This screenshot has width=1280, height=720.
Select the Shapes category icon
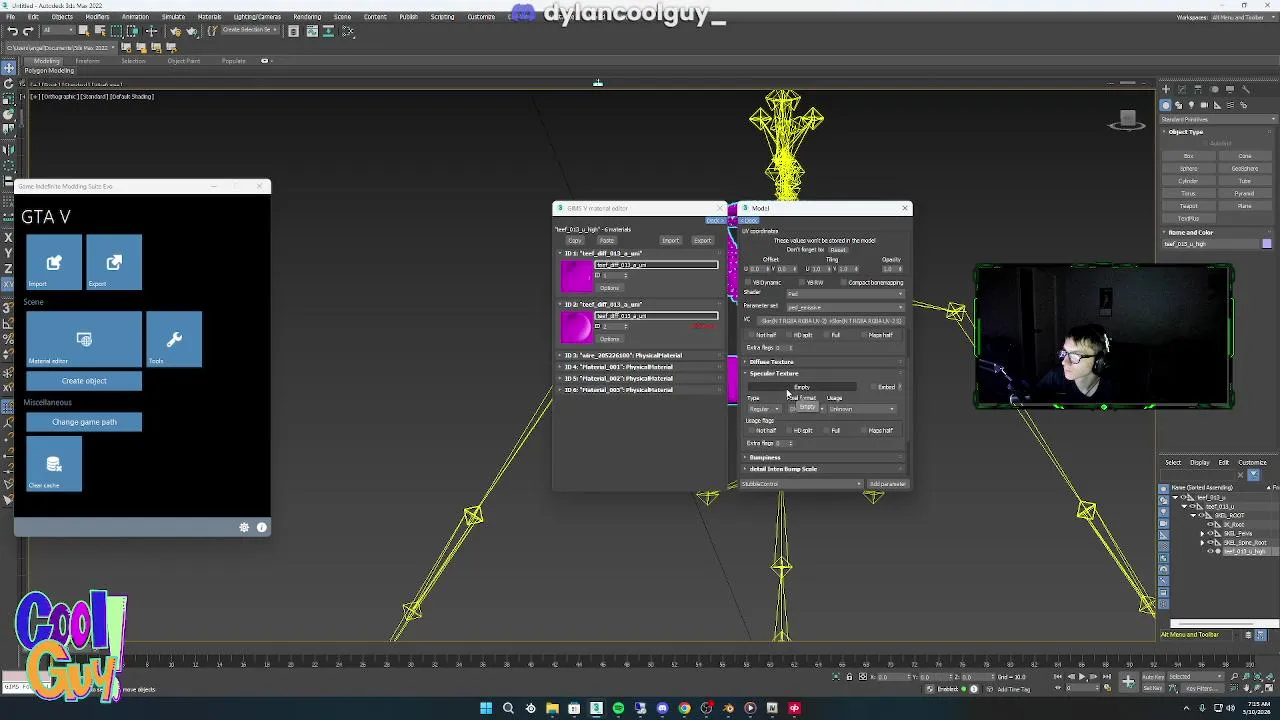(1178, 105)
